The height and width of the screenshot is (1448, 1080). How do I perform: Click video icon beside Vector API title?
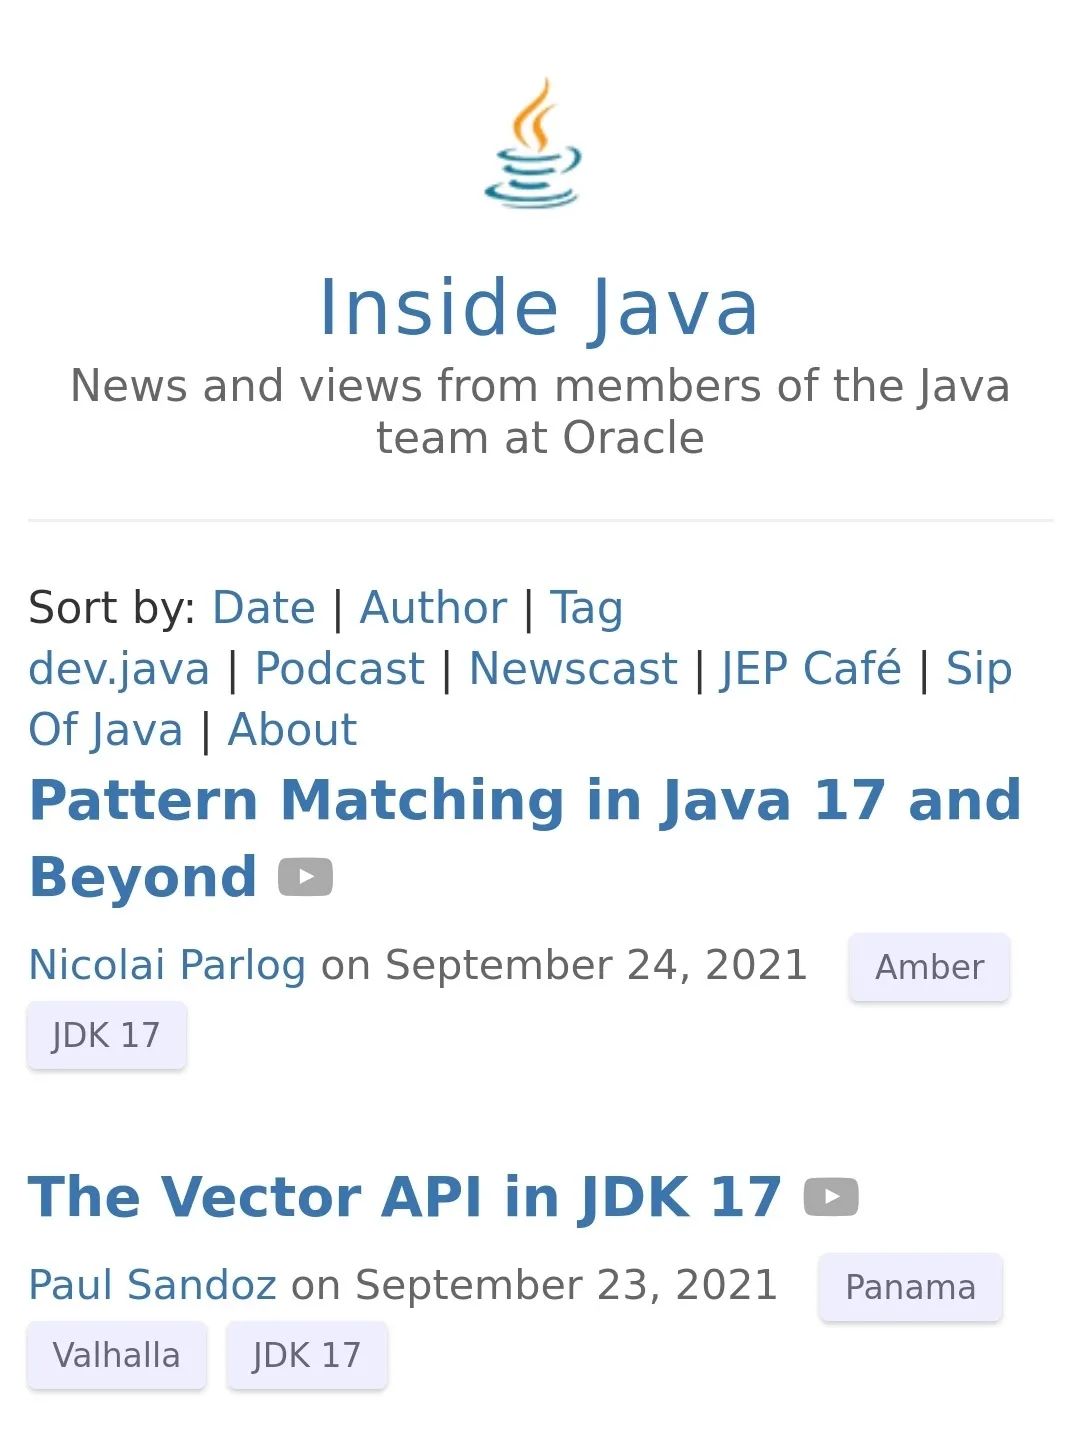coord(831,1197)
